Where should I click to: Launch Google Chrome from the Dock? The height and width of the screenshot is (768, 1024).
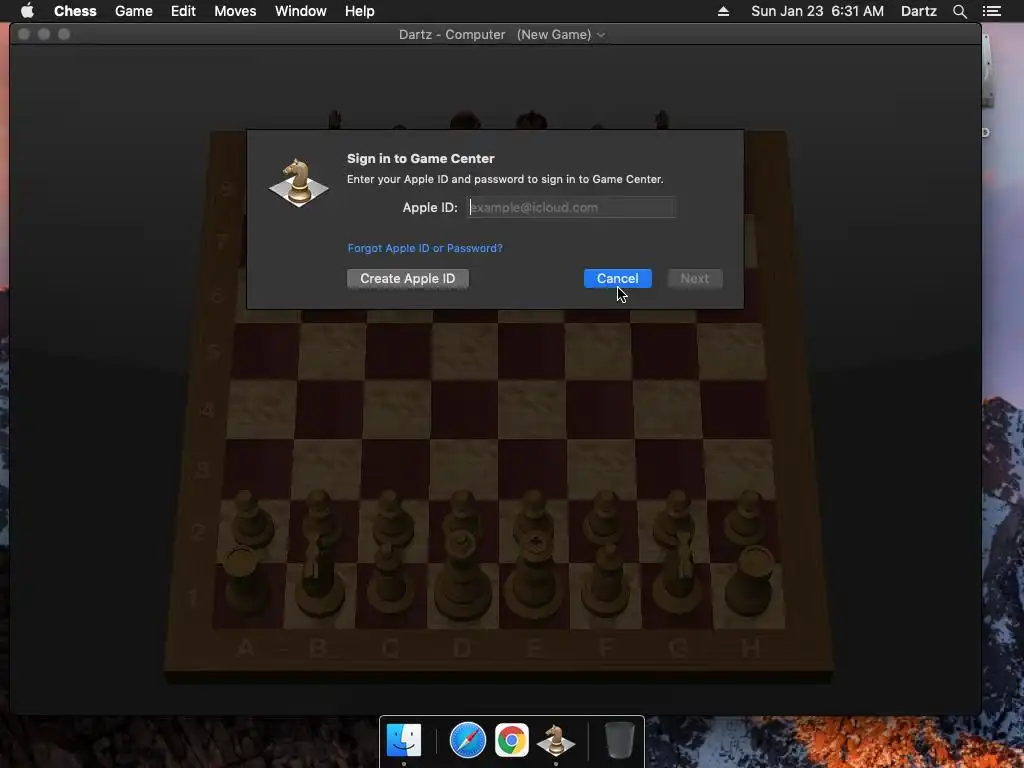pyautogui.click(x=511, y=740)
